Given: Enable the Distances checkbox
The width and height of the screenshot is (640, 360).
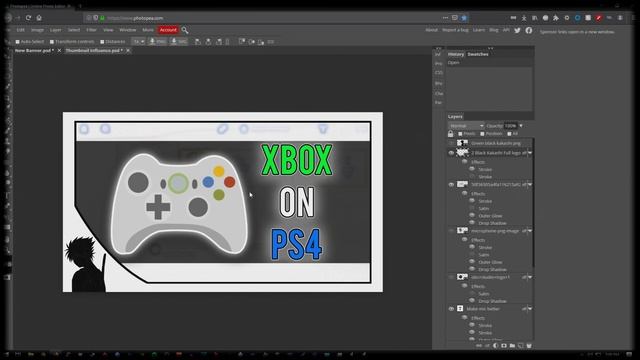Looking at the screenshot, I should click(x=102, y=42).
